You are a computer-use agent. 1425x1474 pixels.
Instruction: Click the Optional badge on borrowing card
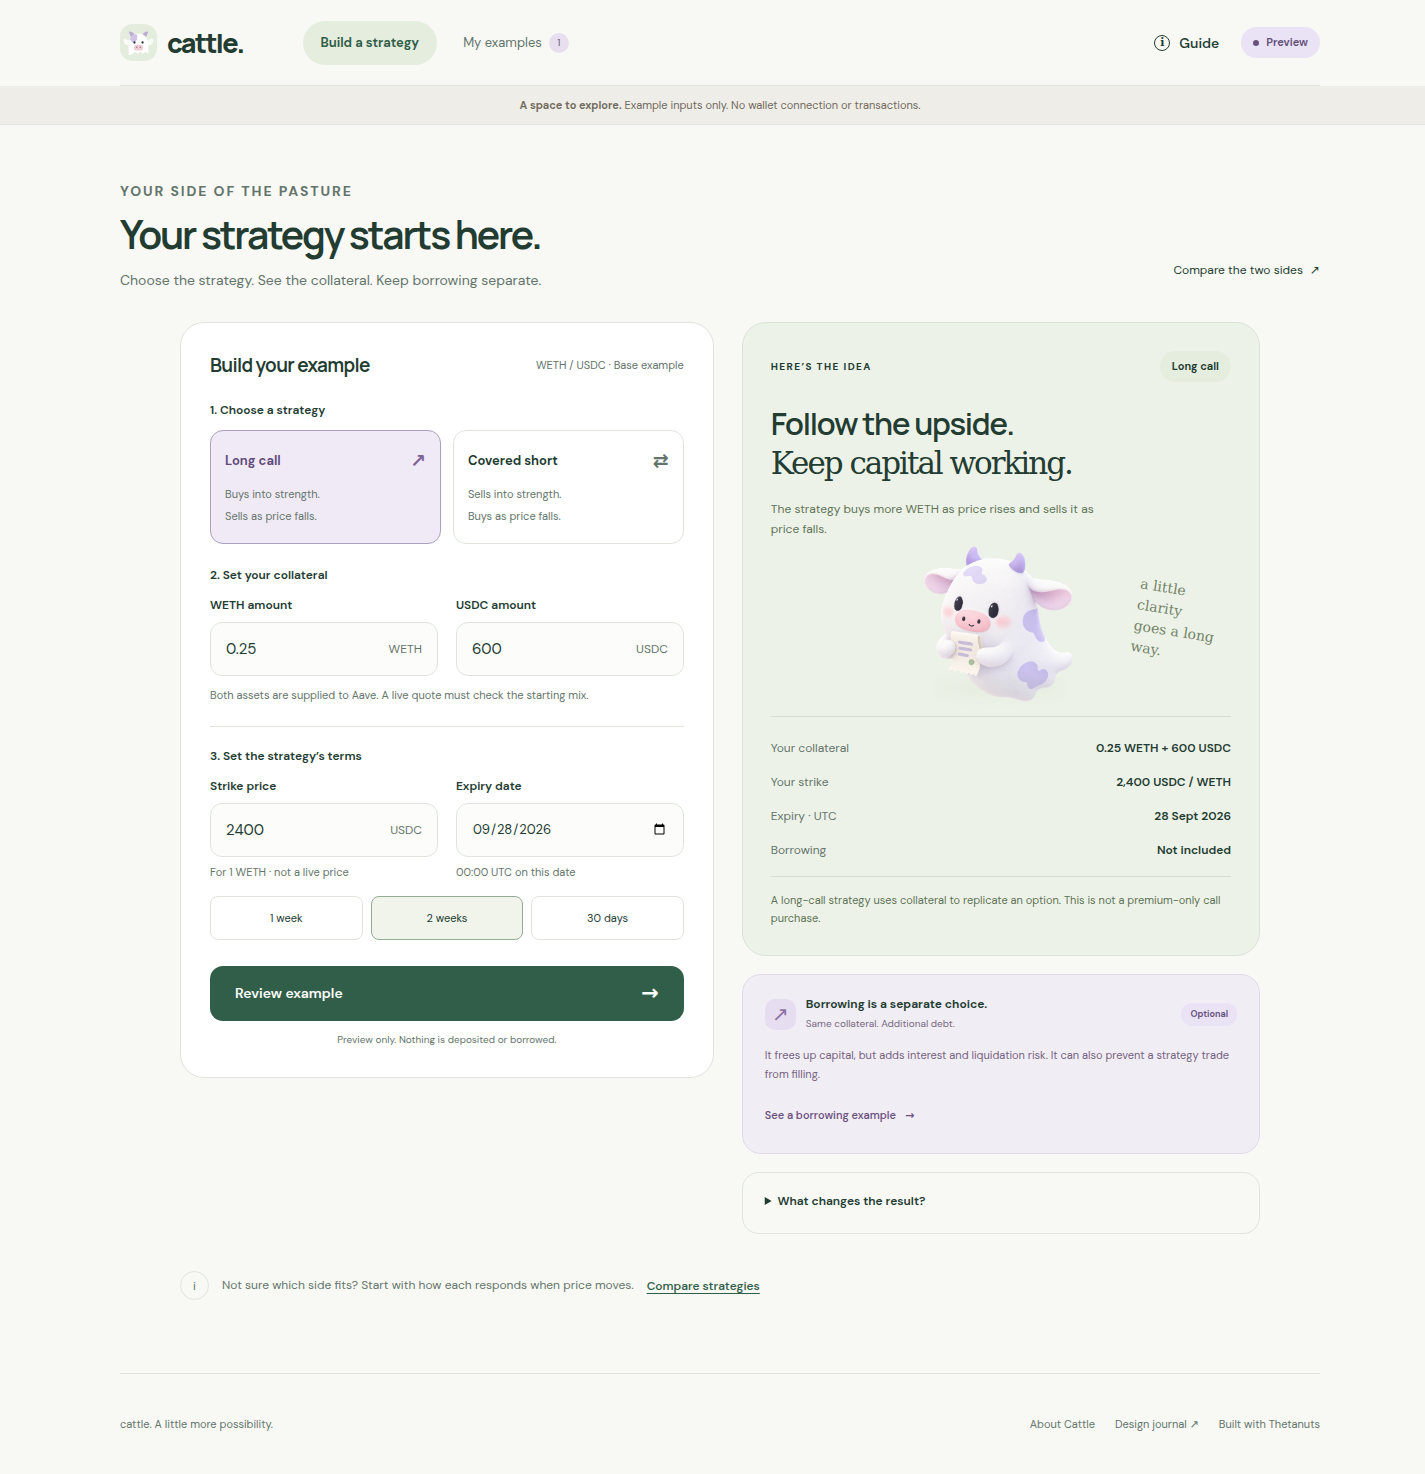1209,1014
